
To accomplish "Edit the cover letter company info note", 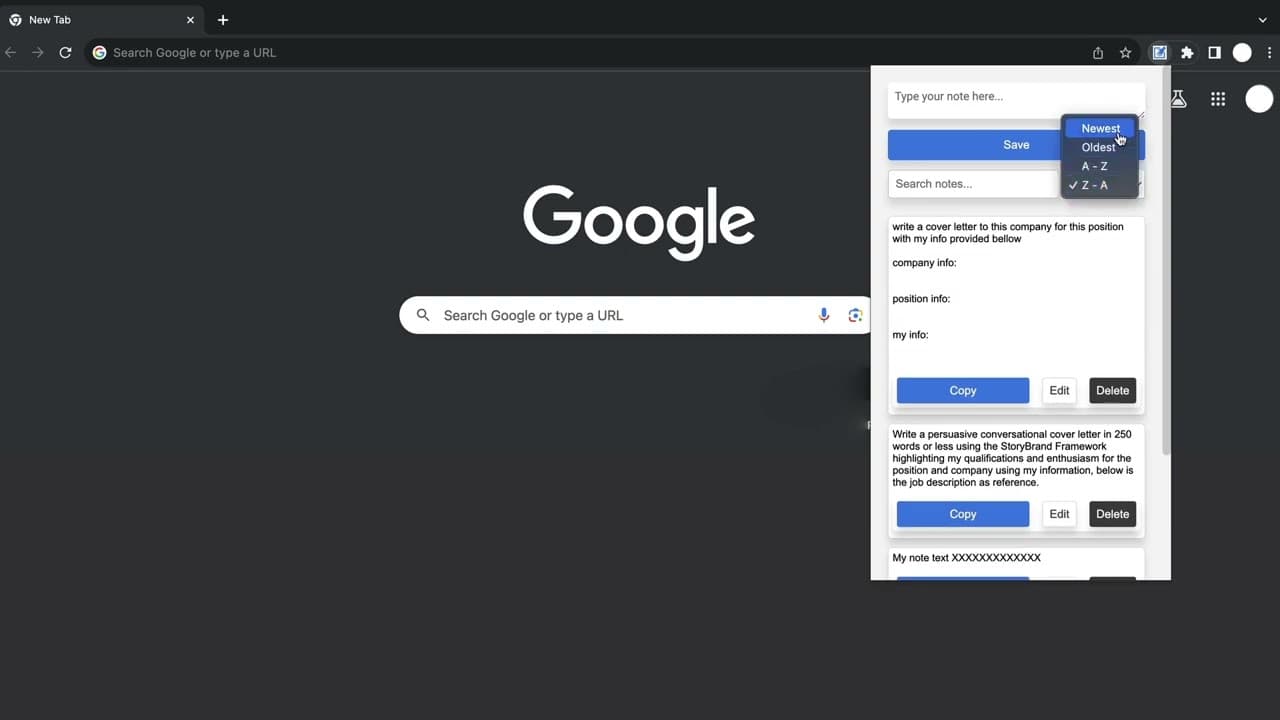I will coord(1059,391).
